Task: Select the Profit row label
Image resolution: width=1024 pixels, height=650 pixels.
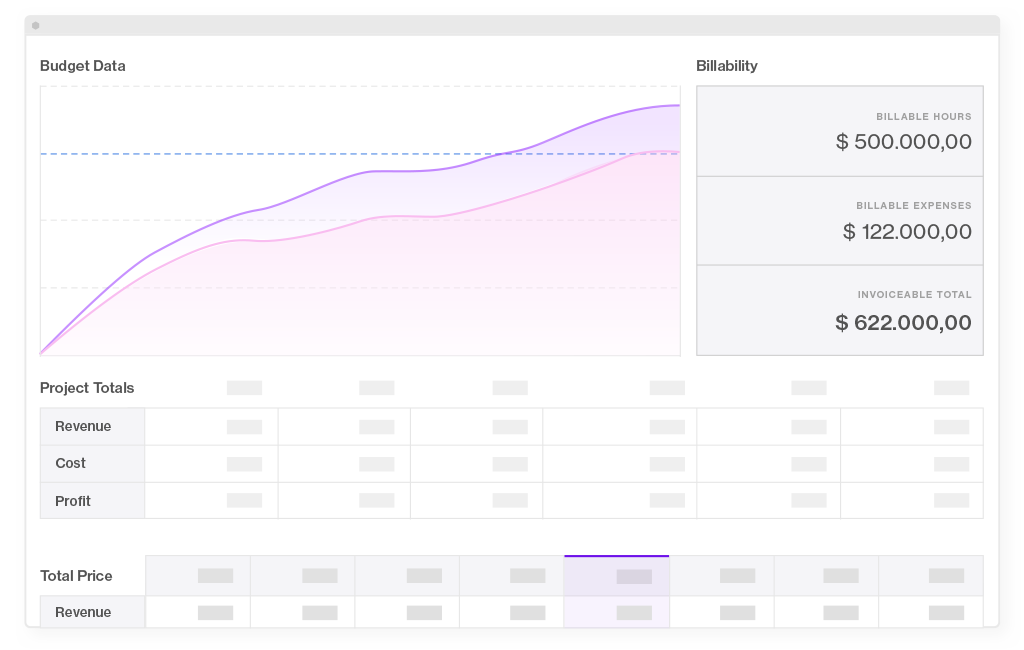Action: pyautogui.click(x=73, y=501)
